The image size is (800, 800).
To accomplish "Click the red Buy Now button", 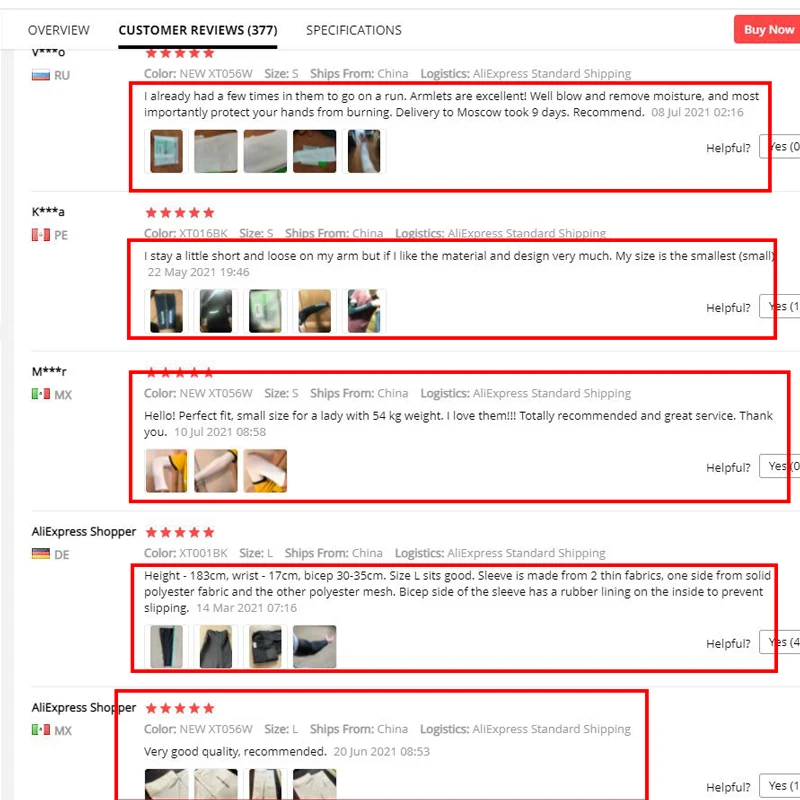I will tap(767, 30).
